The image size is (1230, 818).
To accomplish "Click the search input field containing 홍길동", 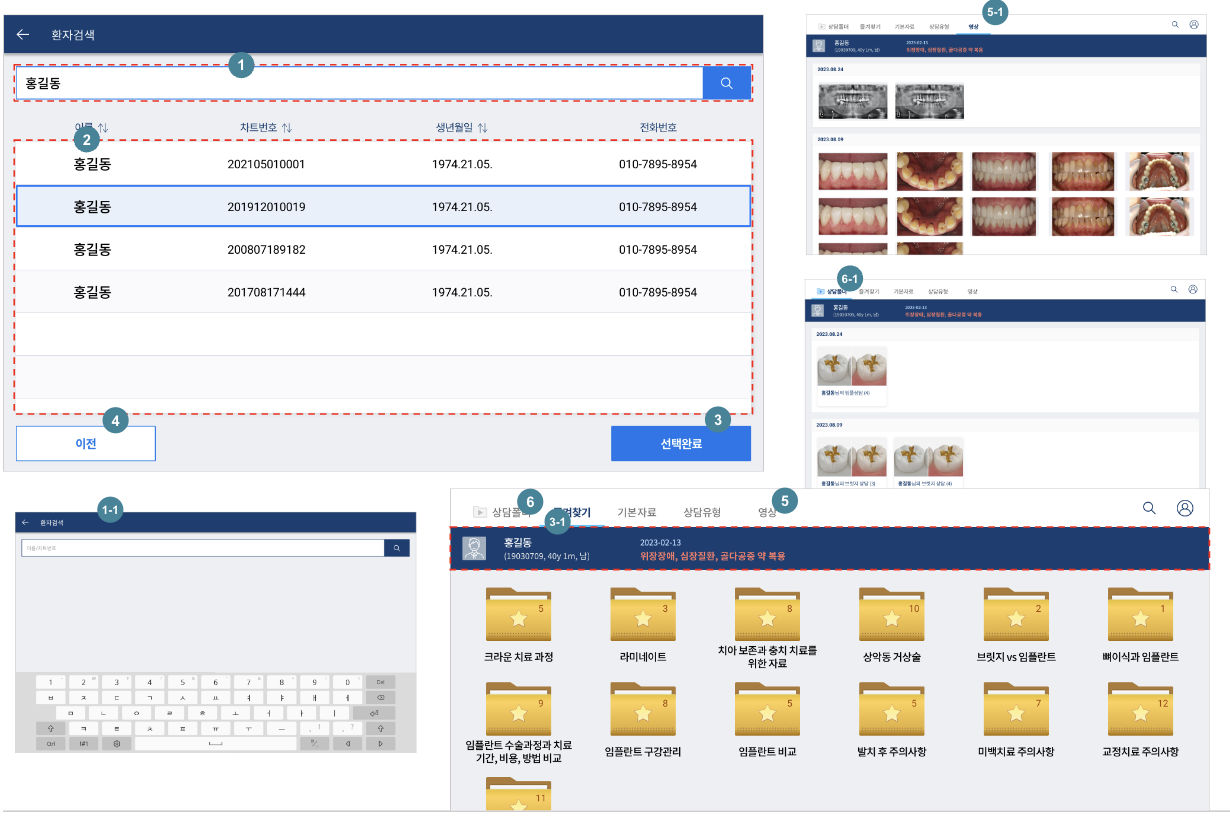I will [x=359, y=83].
